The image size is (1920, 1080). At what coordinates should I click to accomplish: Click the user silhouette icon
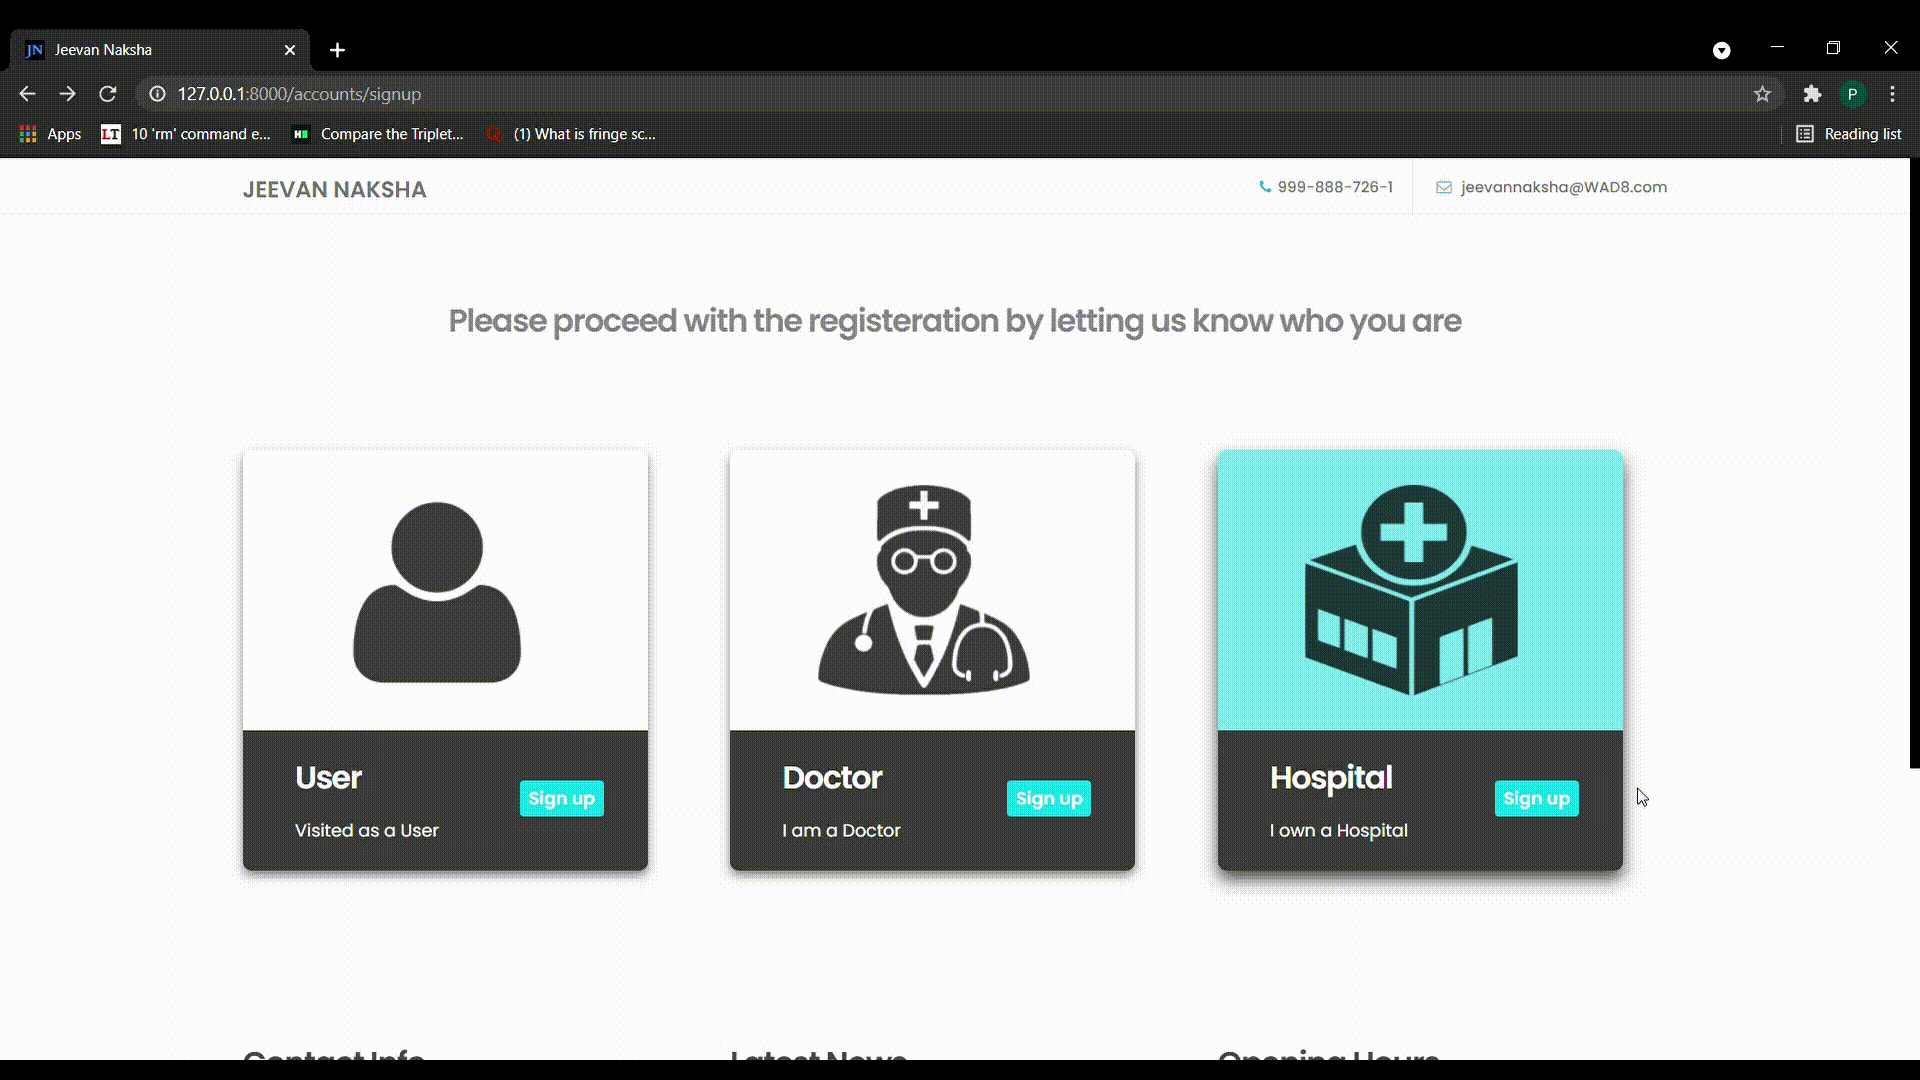pyautogui.click(x=437, y=592)
